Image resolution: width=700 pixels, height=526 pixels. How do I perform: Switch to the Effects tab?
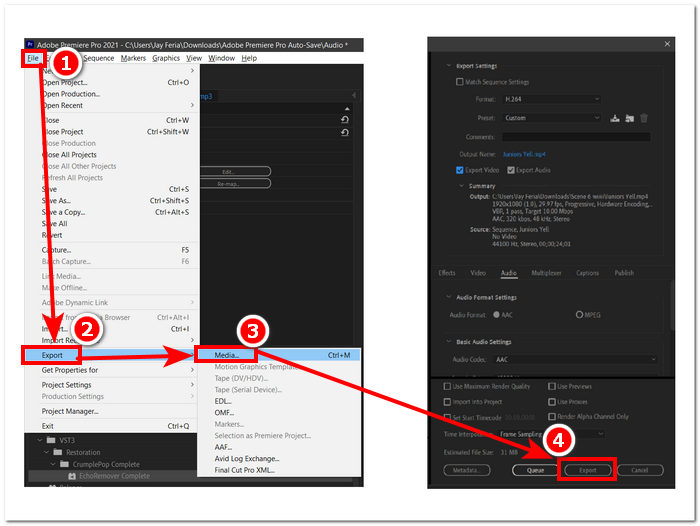coord(447,273)
